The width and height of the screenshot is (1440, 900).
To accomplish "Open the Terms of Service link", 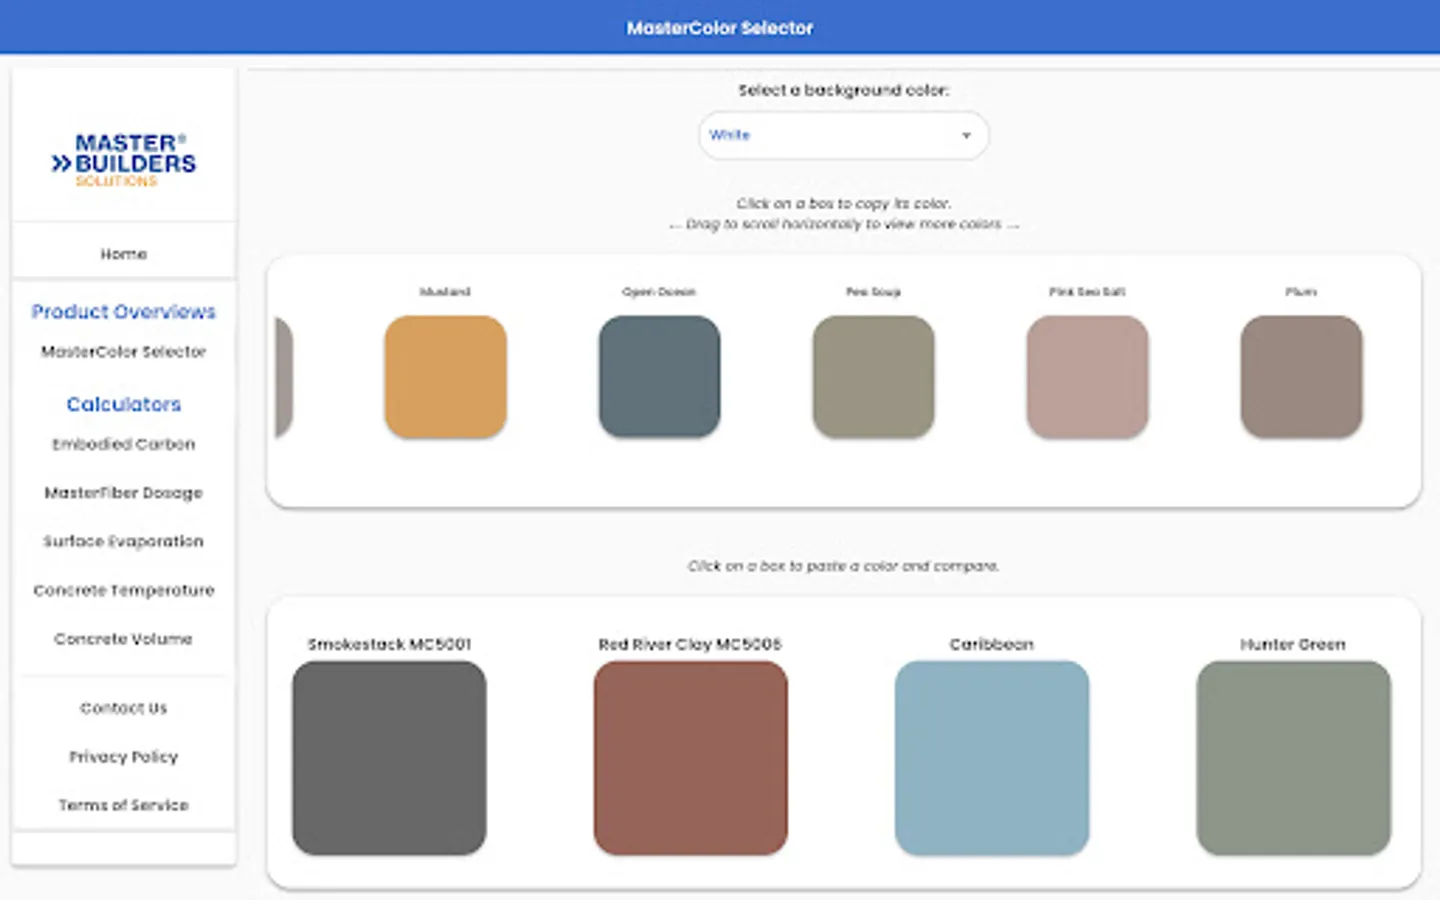I will (x=124, y=805).
